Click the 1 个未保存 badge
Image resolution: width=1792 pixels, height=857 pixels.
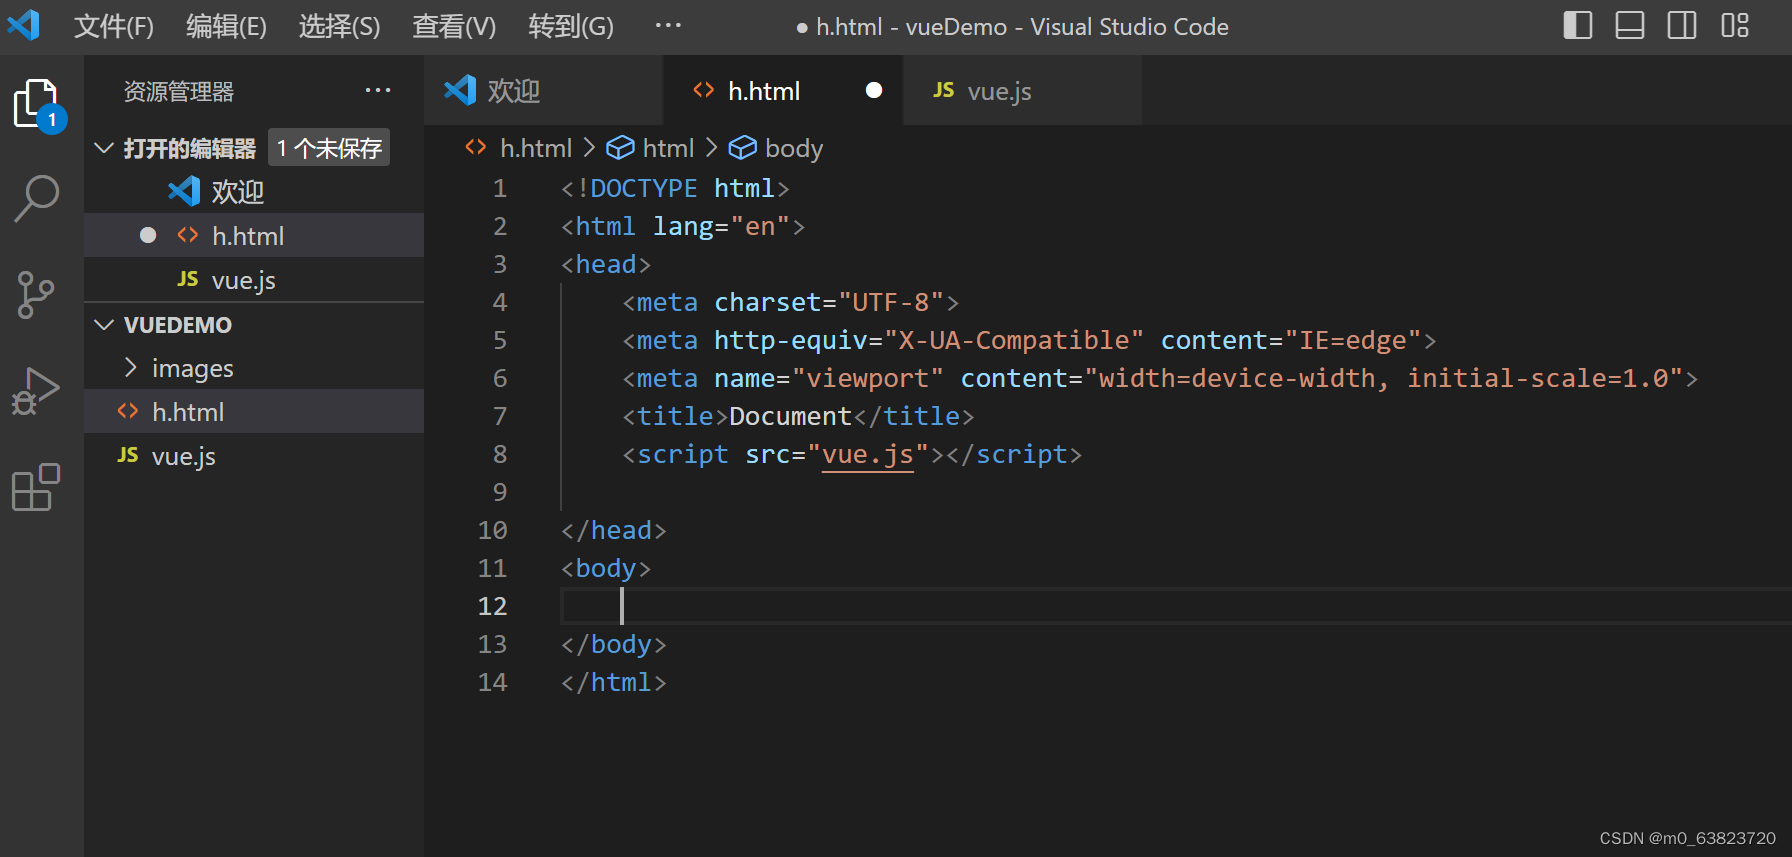(329, 148)
